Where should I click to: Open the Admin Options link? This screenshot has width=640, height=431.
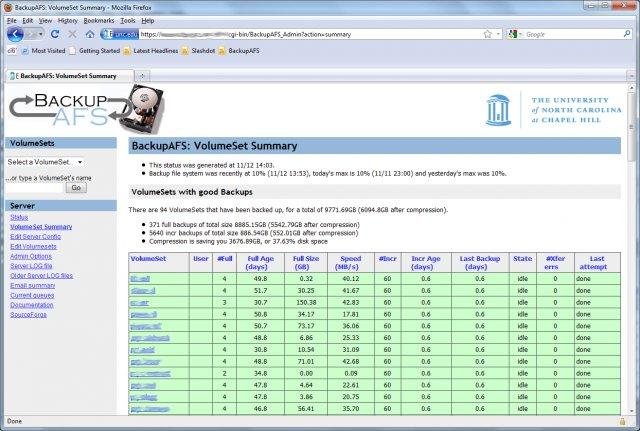coord(31,256)
